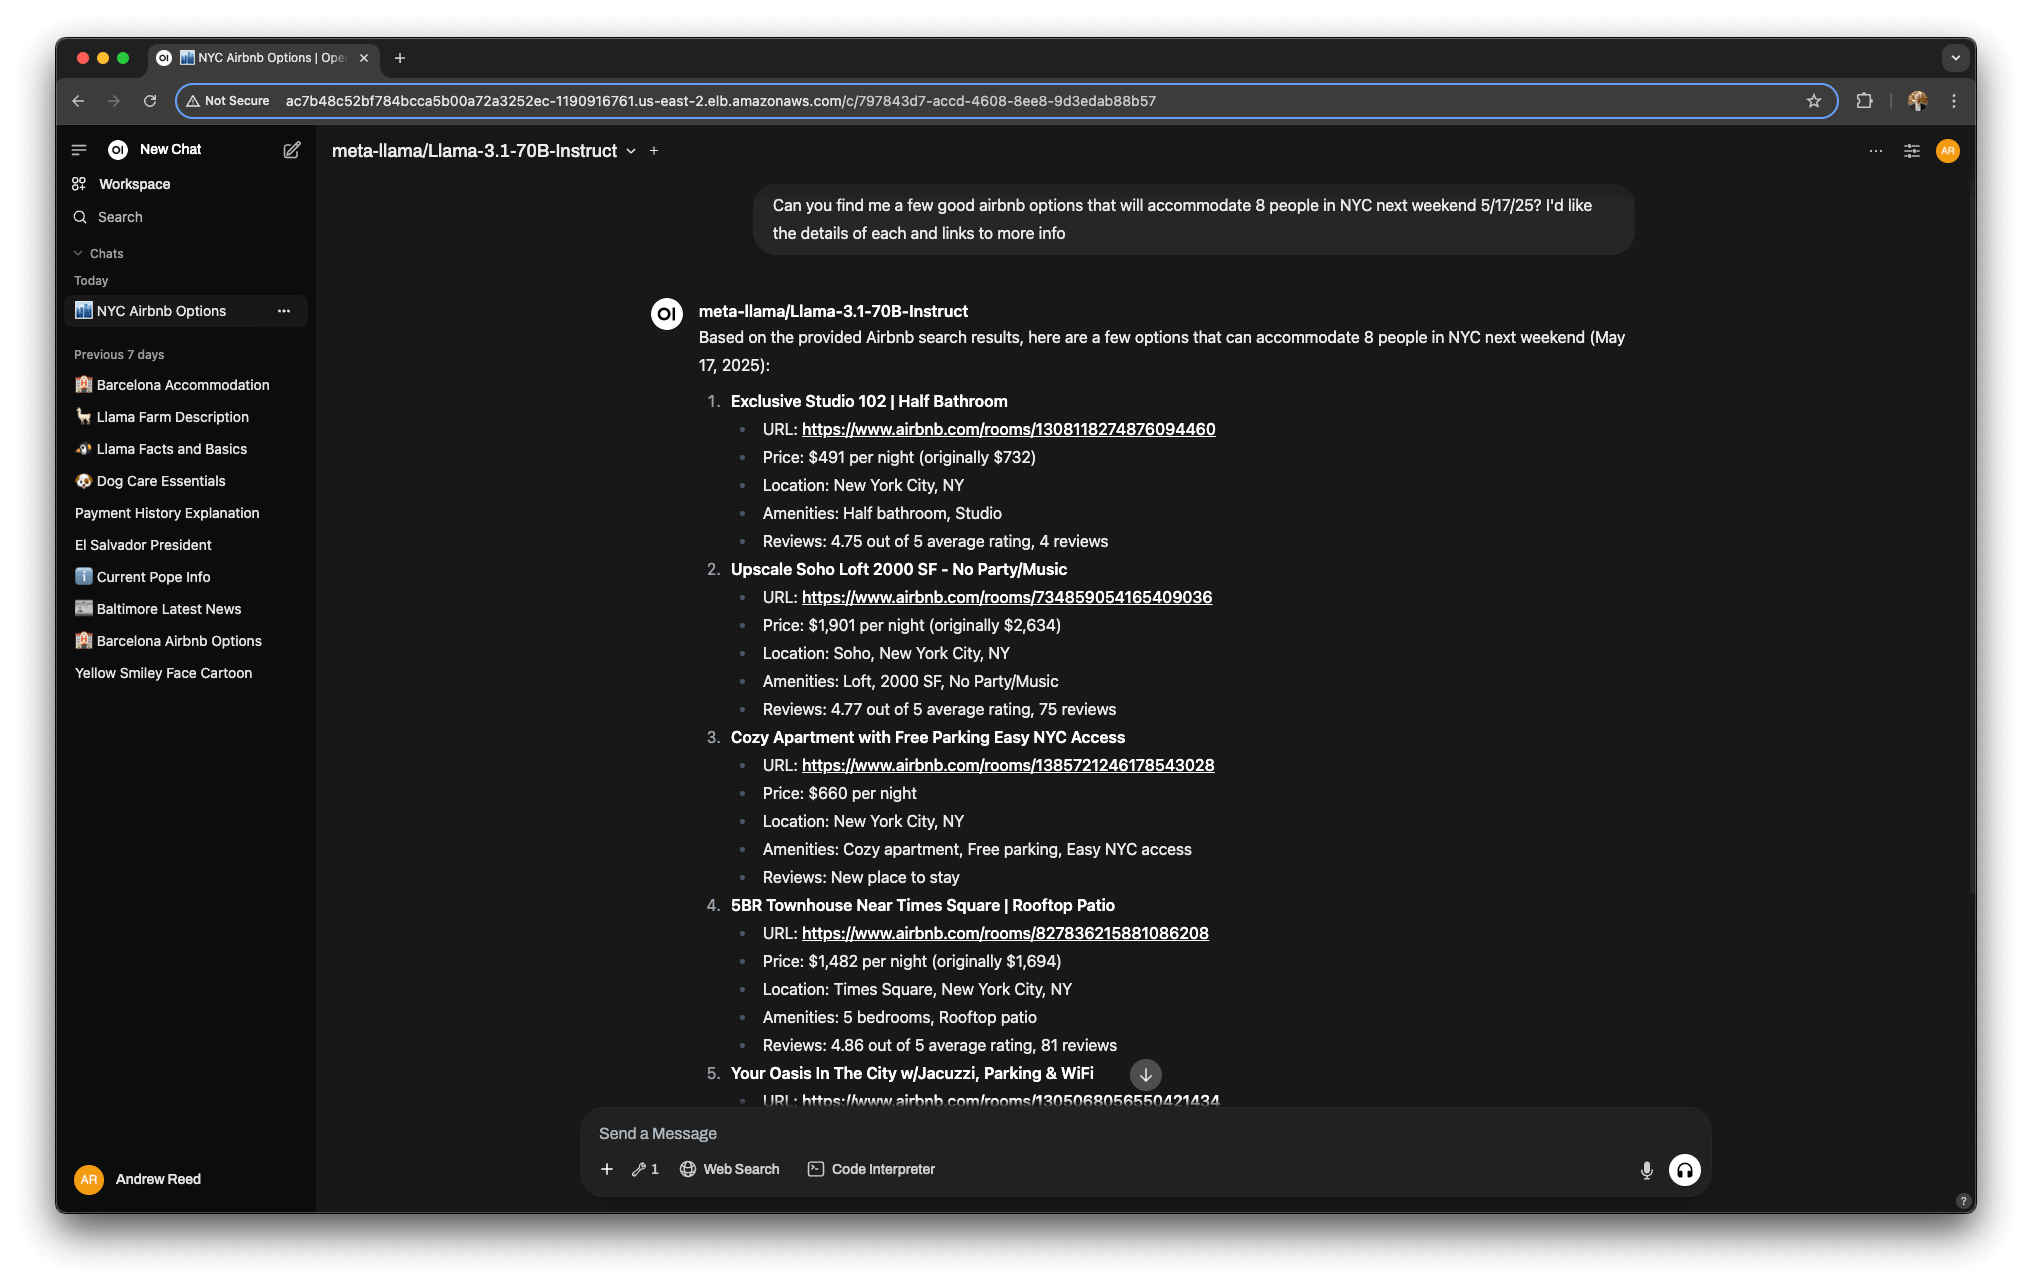Open Cozy Apartment Airbnb room link
Screen dimensions: 2032x1287
point(1008,765)
